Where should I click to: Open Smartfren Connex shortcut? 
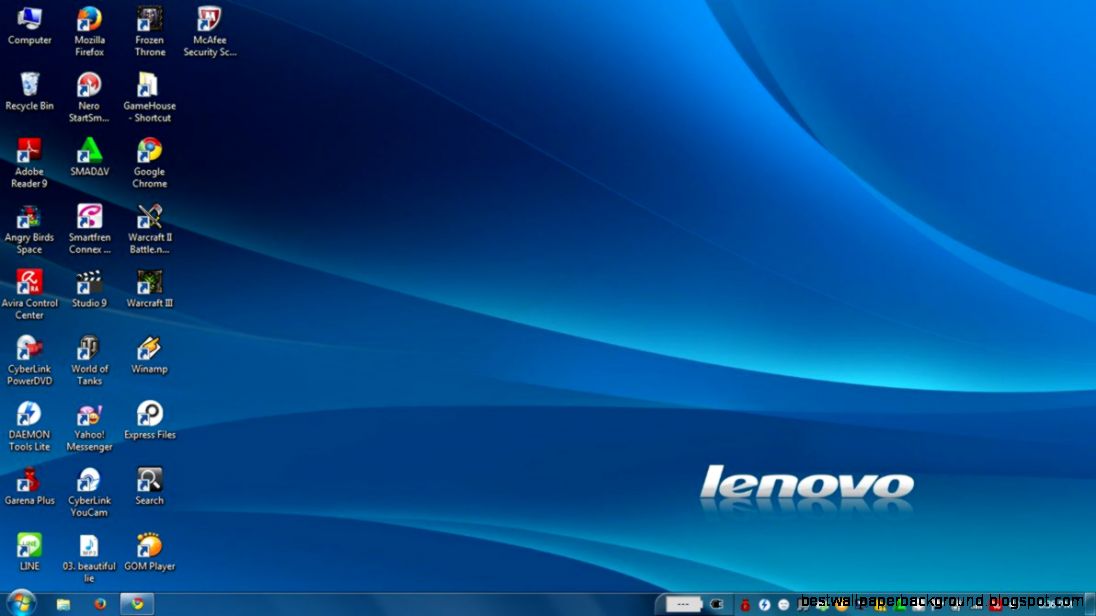click(x=89, y=229)
